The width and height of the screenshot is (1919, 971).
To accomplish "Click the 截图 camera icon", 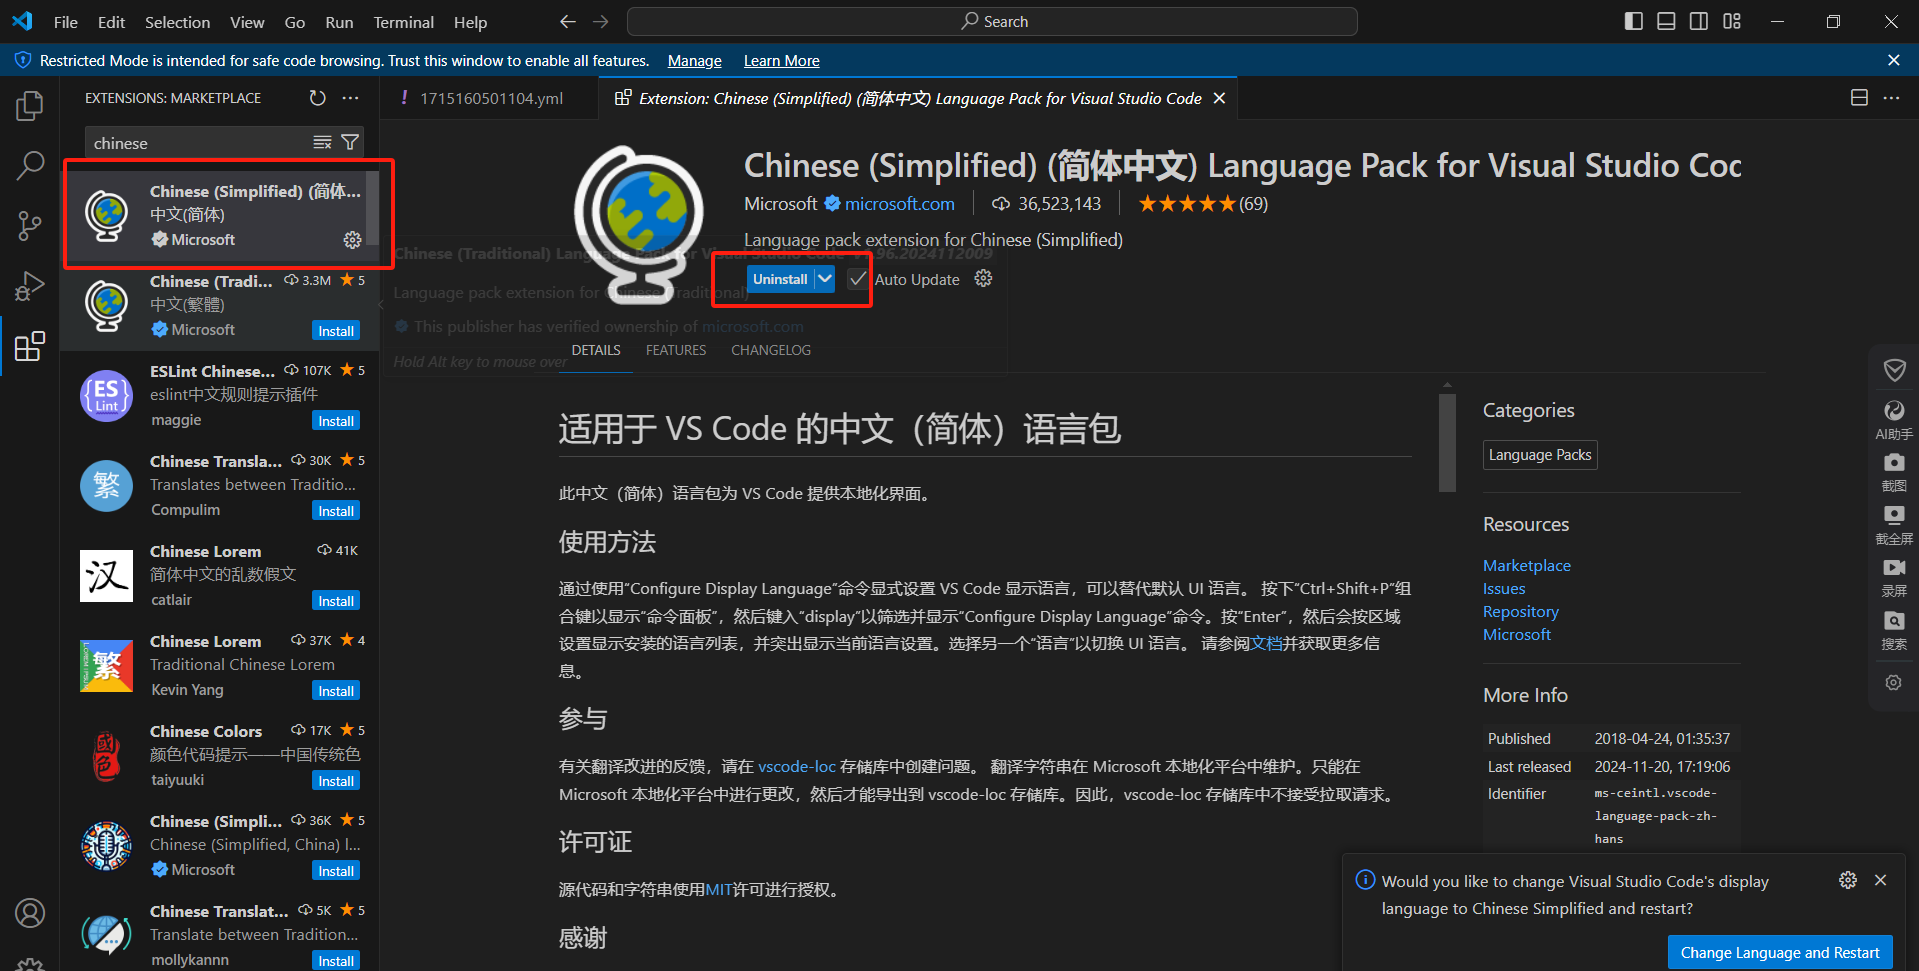I will click(x=1894, y=472).
